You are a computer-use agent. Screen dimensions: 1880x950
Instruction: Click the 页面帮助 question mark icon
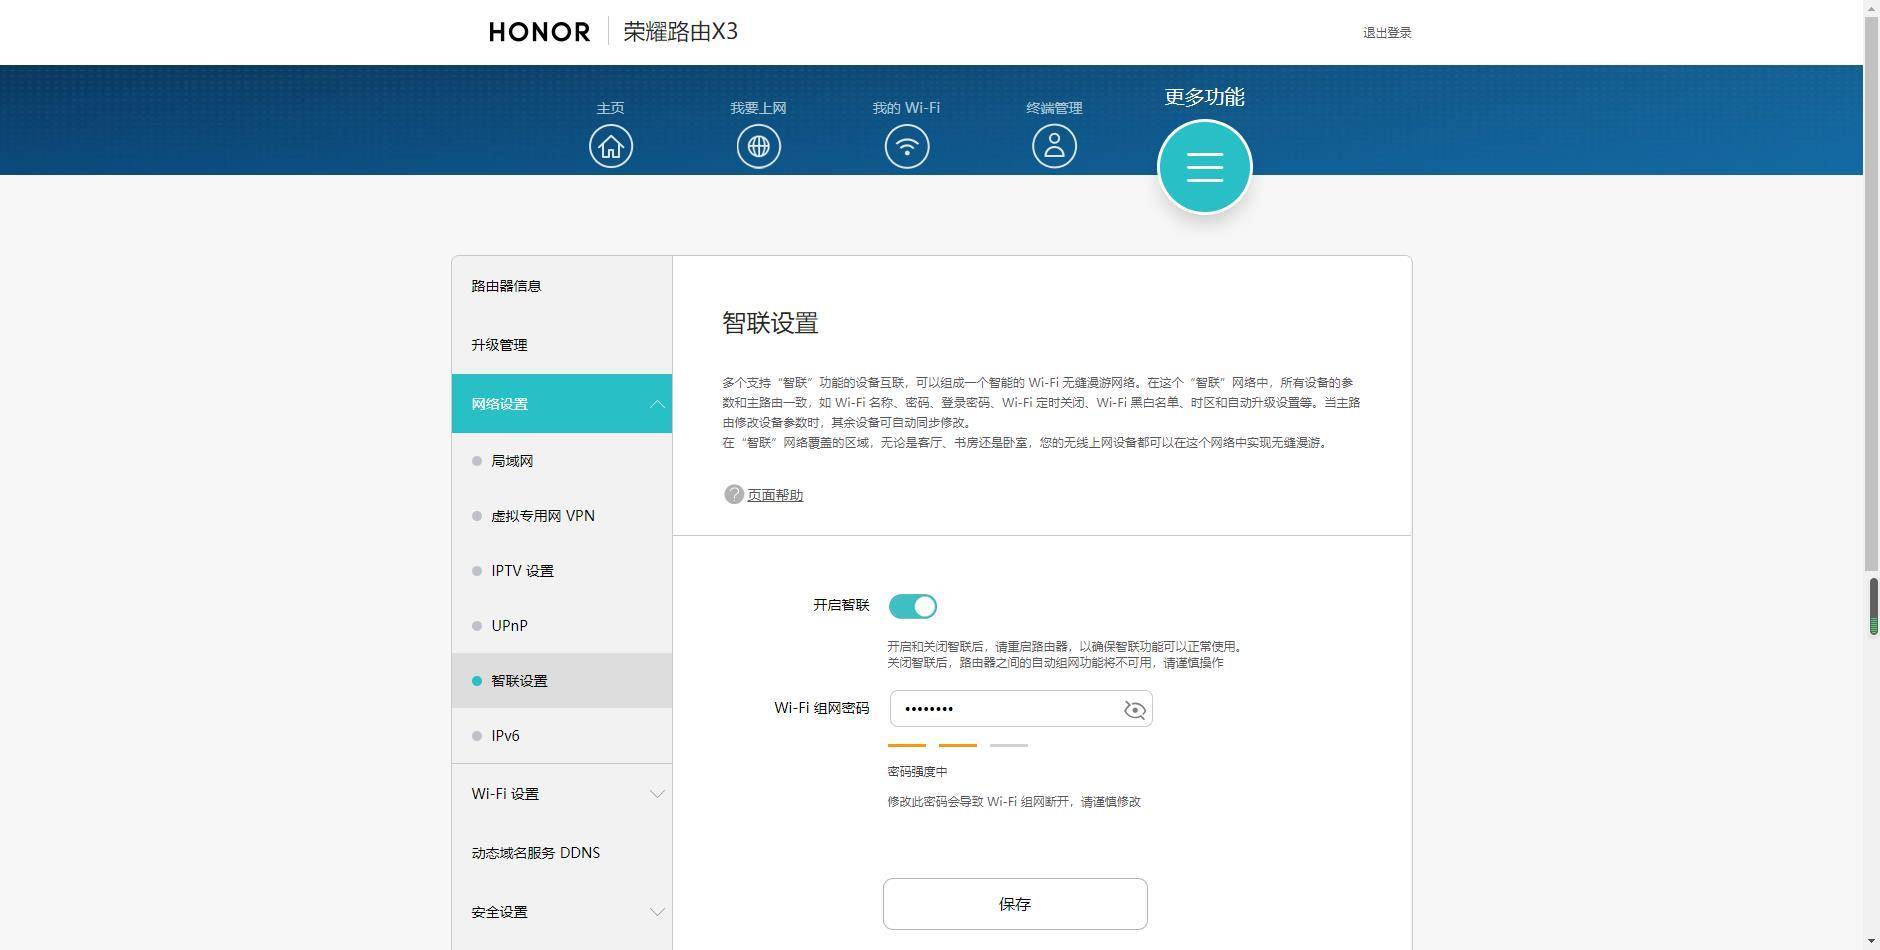[x=733, y=494]
